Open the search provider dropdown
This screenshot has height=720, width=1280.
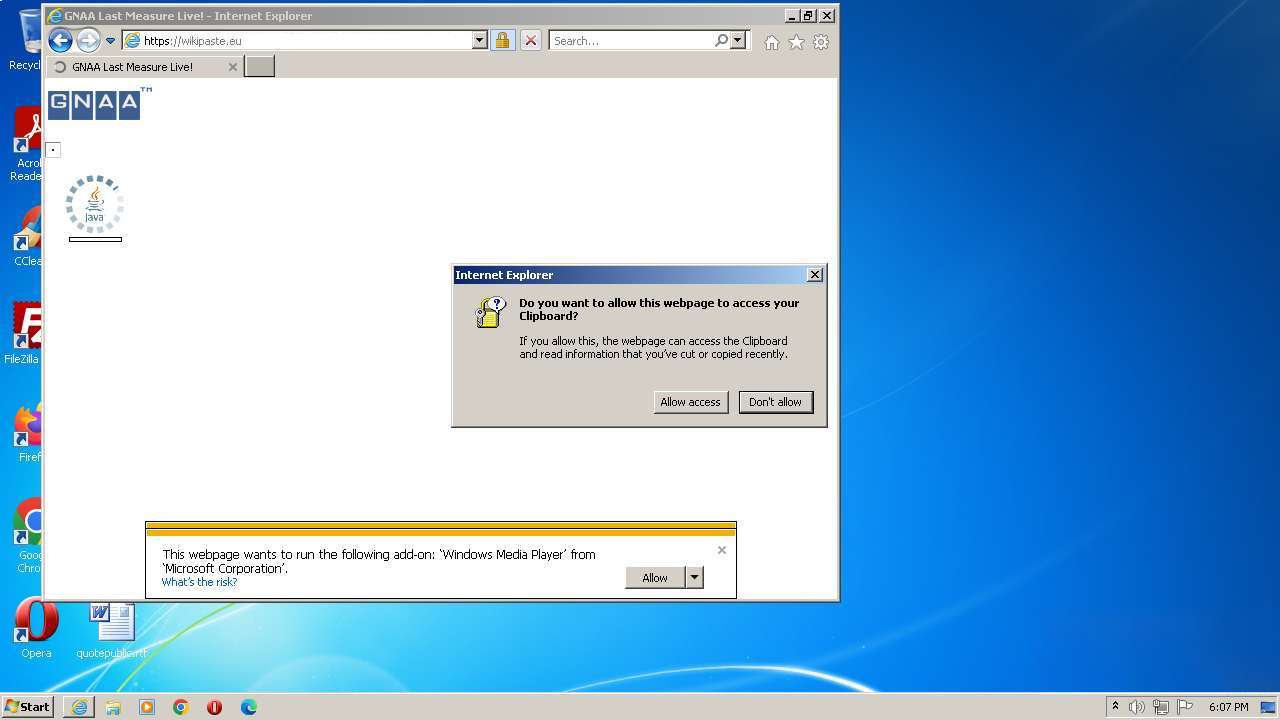pos(738,41)
